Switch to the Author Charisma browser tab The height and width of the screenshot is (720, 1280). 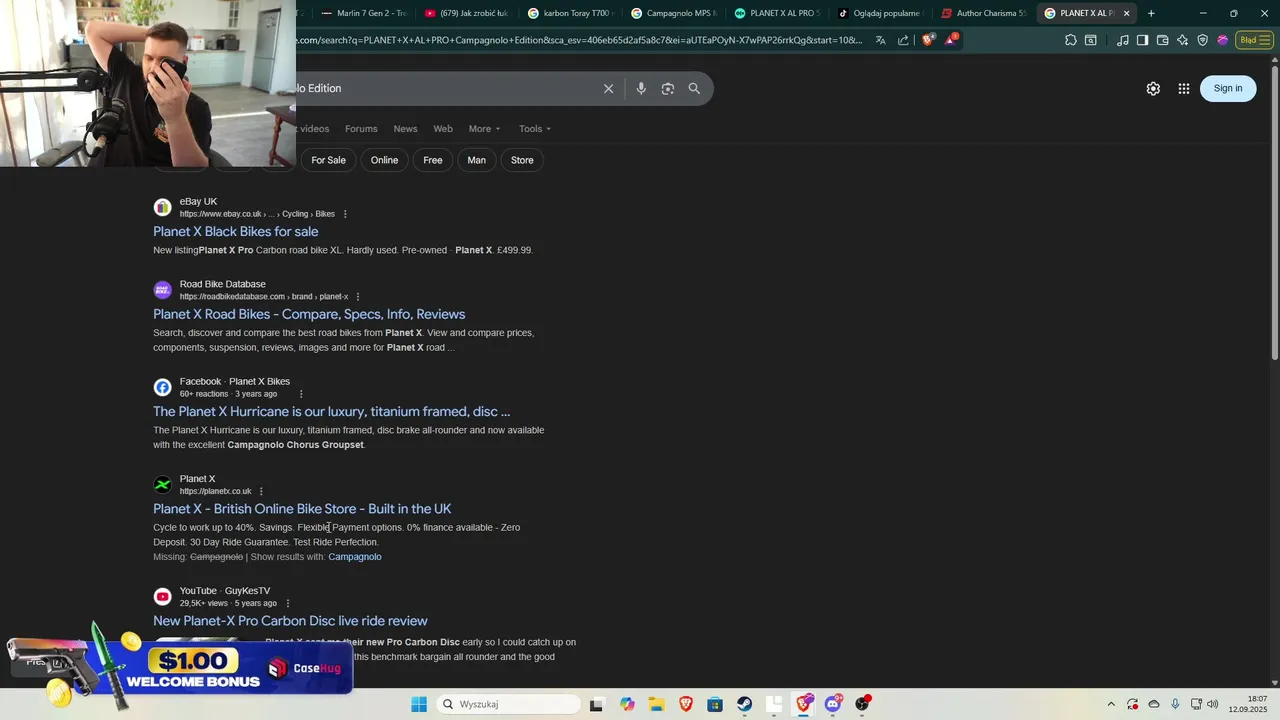click(x=984, y=13)
